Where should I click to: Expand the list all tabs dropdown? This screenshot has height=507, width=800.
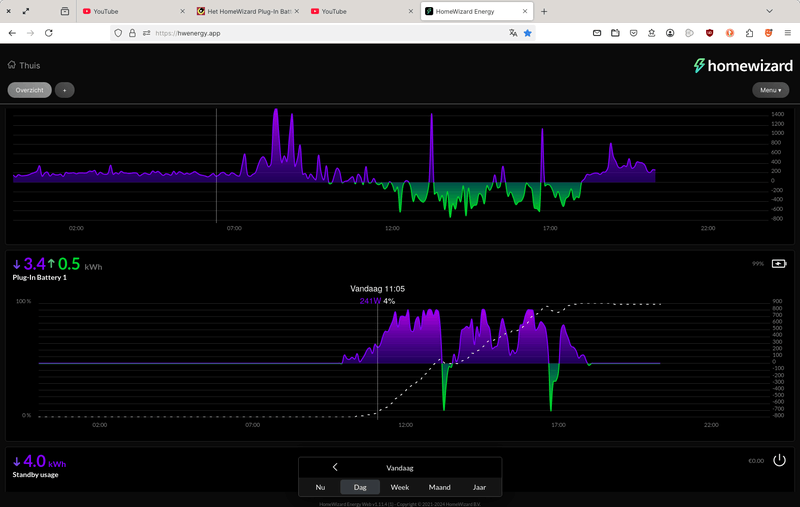(x=769, y=11)
